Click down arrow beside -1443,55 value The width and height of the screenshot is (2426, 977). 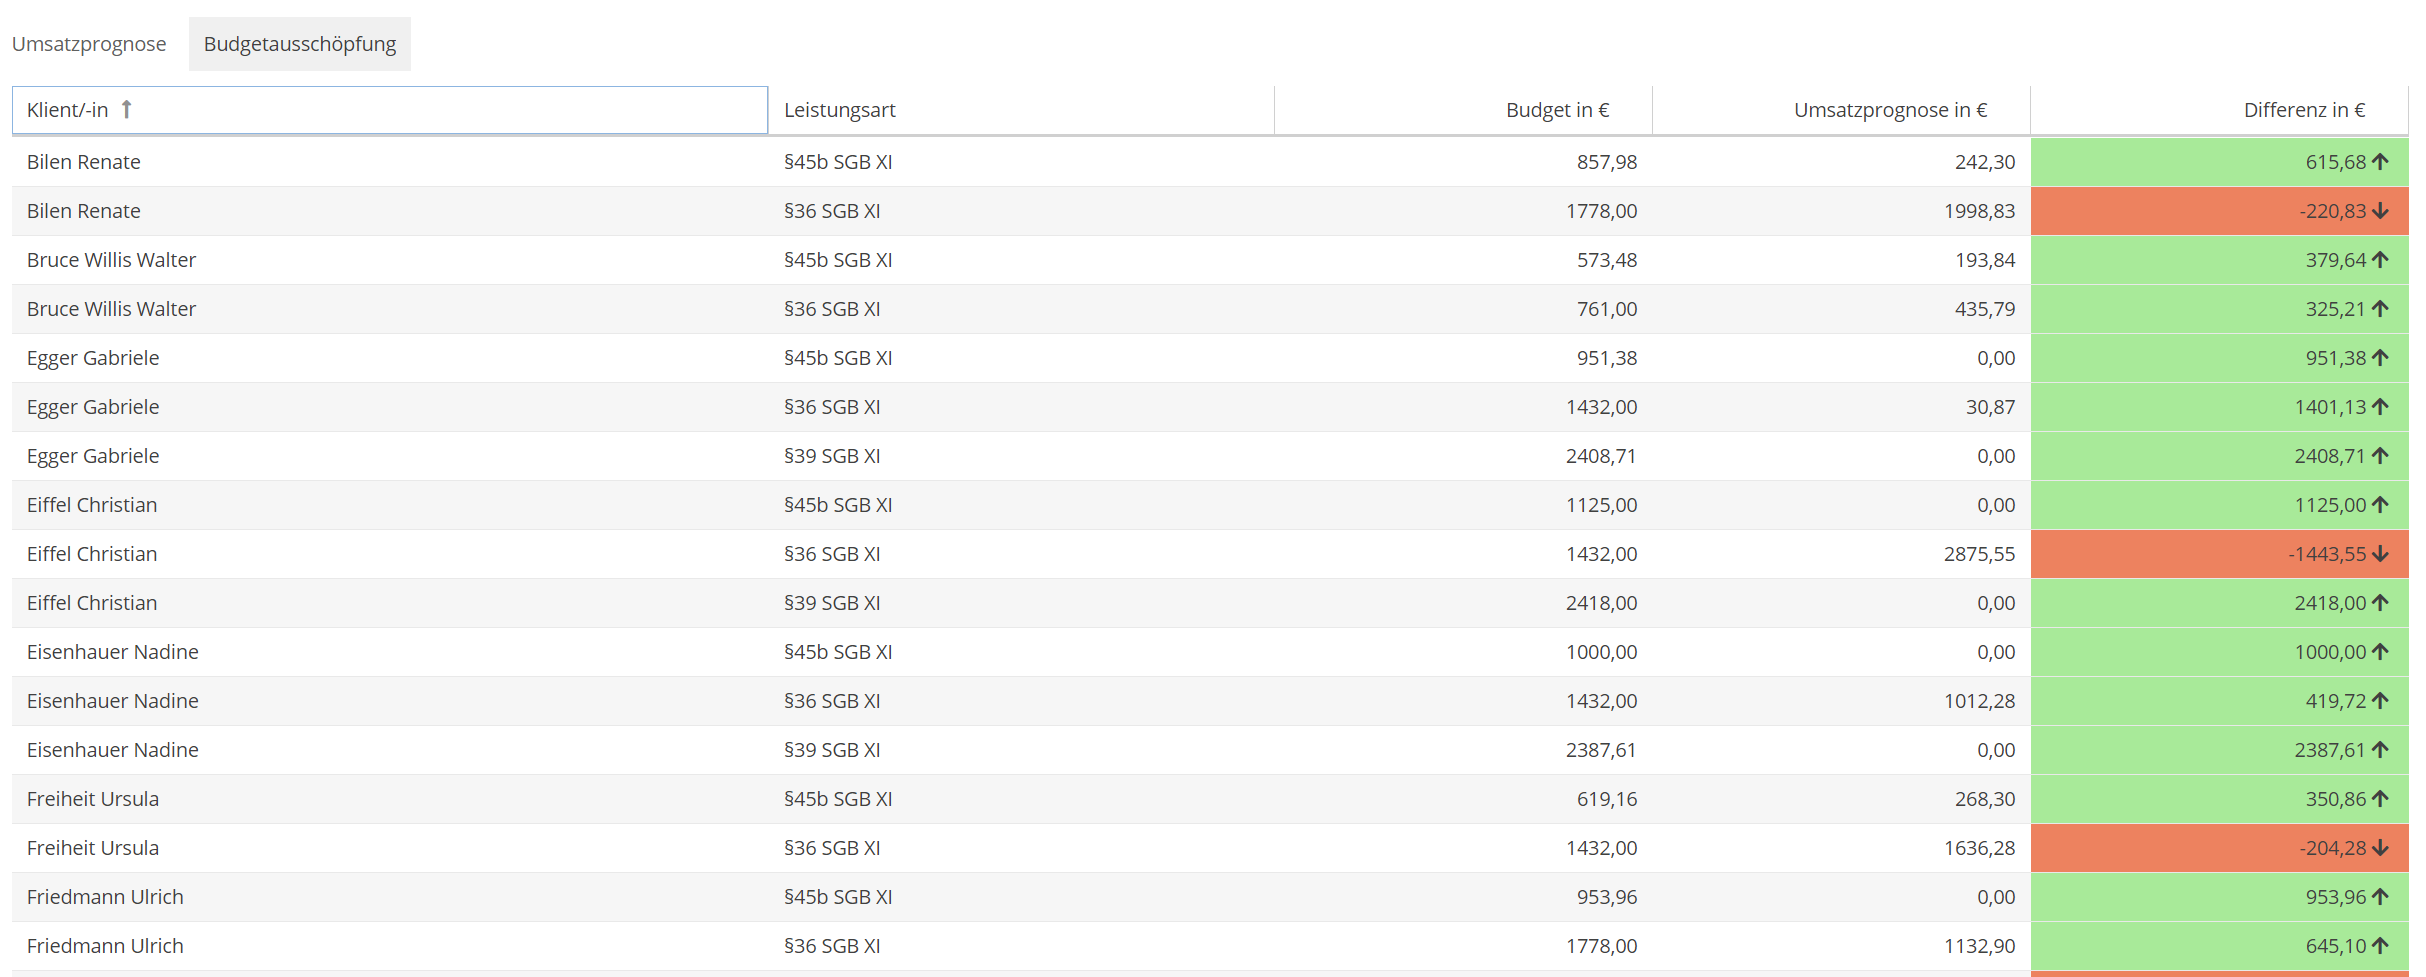pyautogui.click(x=2380, y=554)
